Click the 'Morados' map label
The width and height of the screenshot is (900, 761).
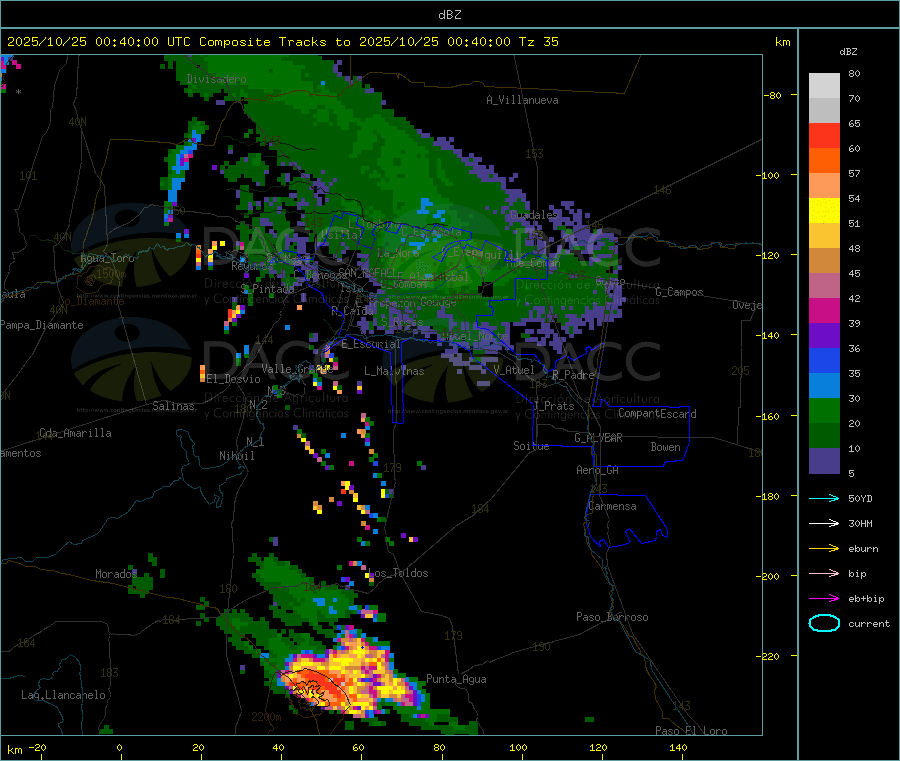point(116,574)
